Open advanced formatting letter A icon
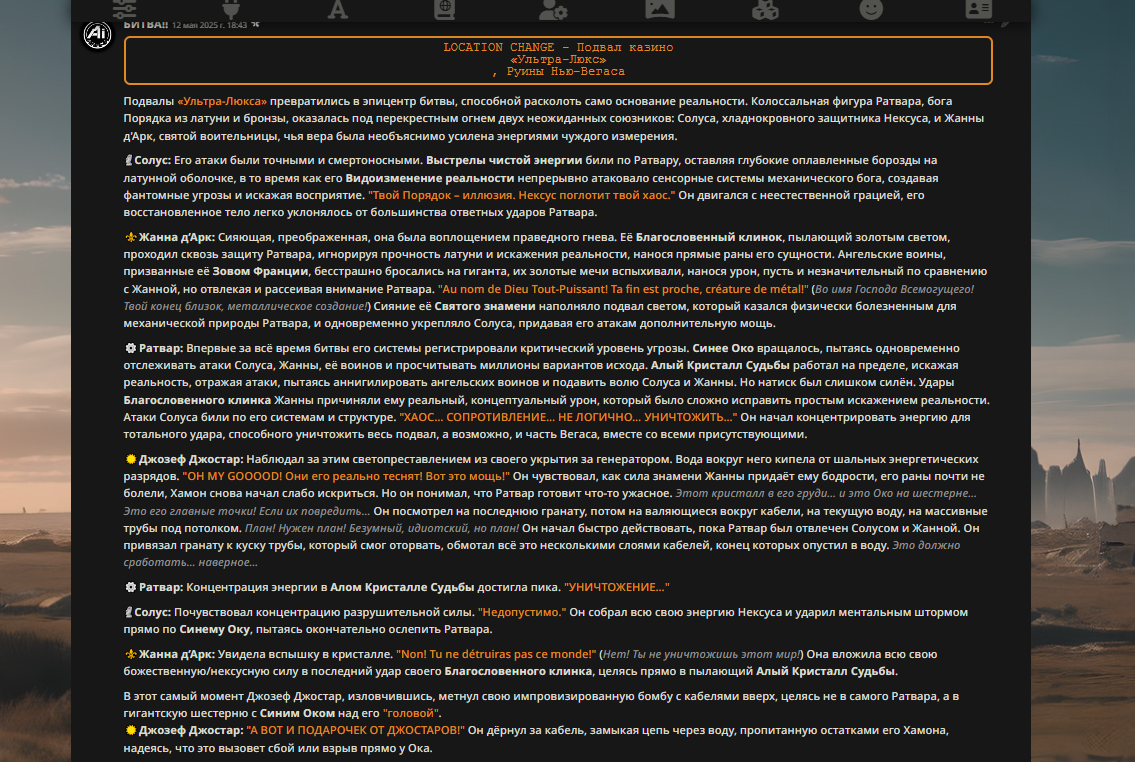This screenshot has width=1135, height=762. (x=337, y=9)
